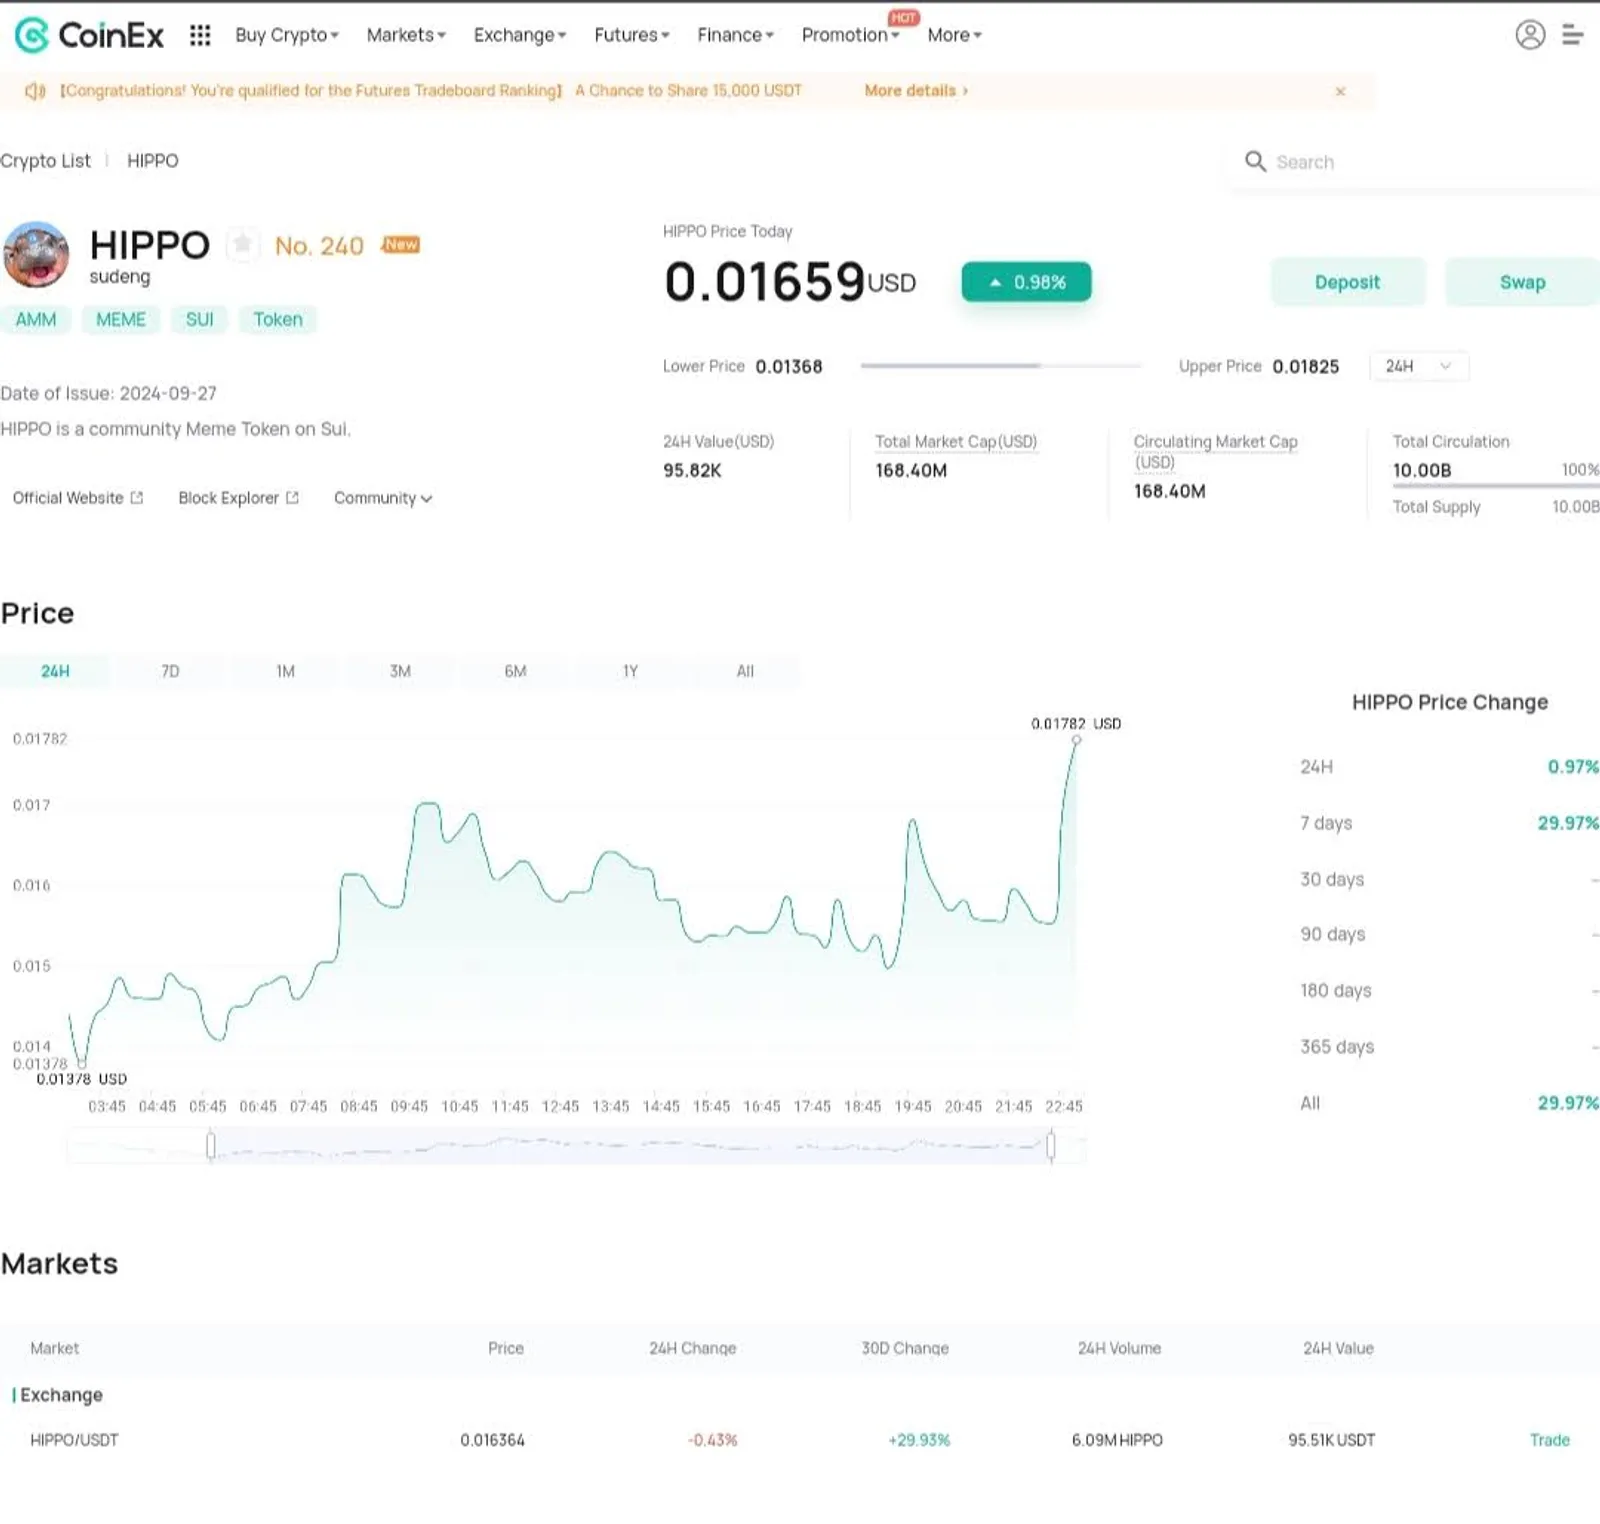The image size is (1600, 1524).
Task: Click the 24H Volume column header
Action: [x=1119, y=1348]
